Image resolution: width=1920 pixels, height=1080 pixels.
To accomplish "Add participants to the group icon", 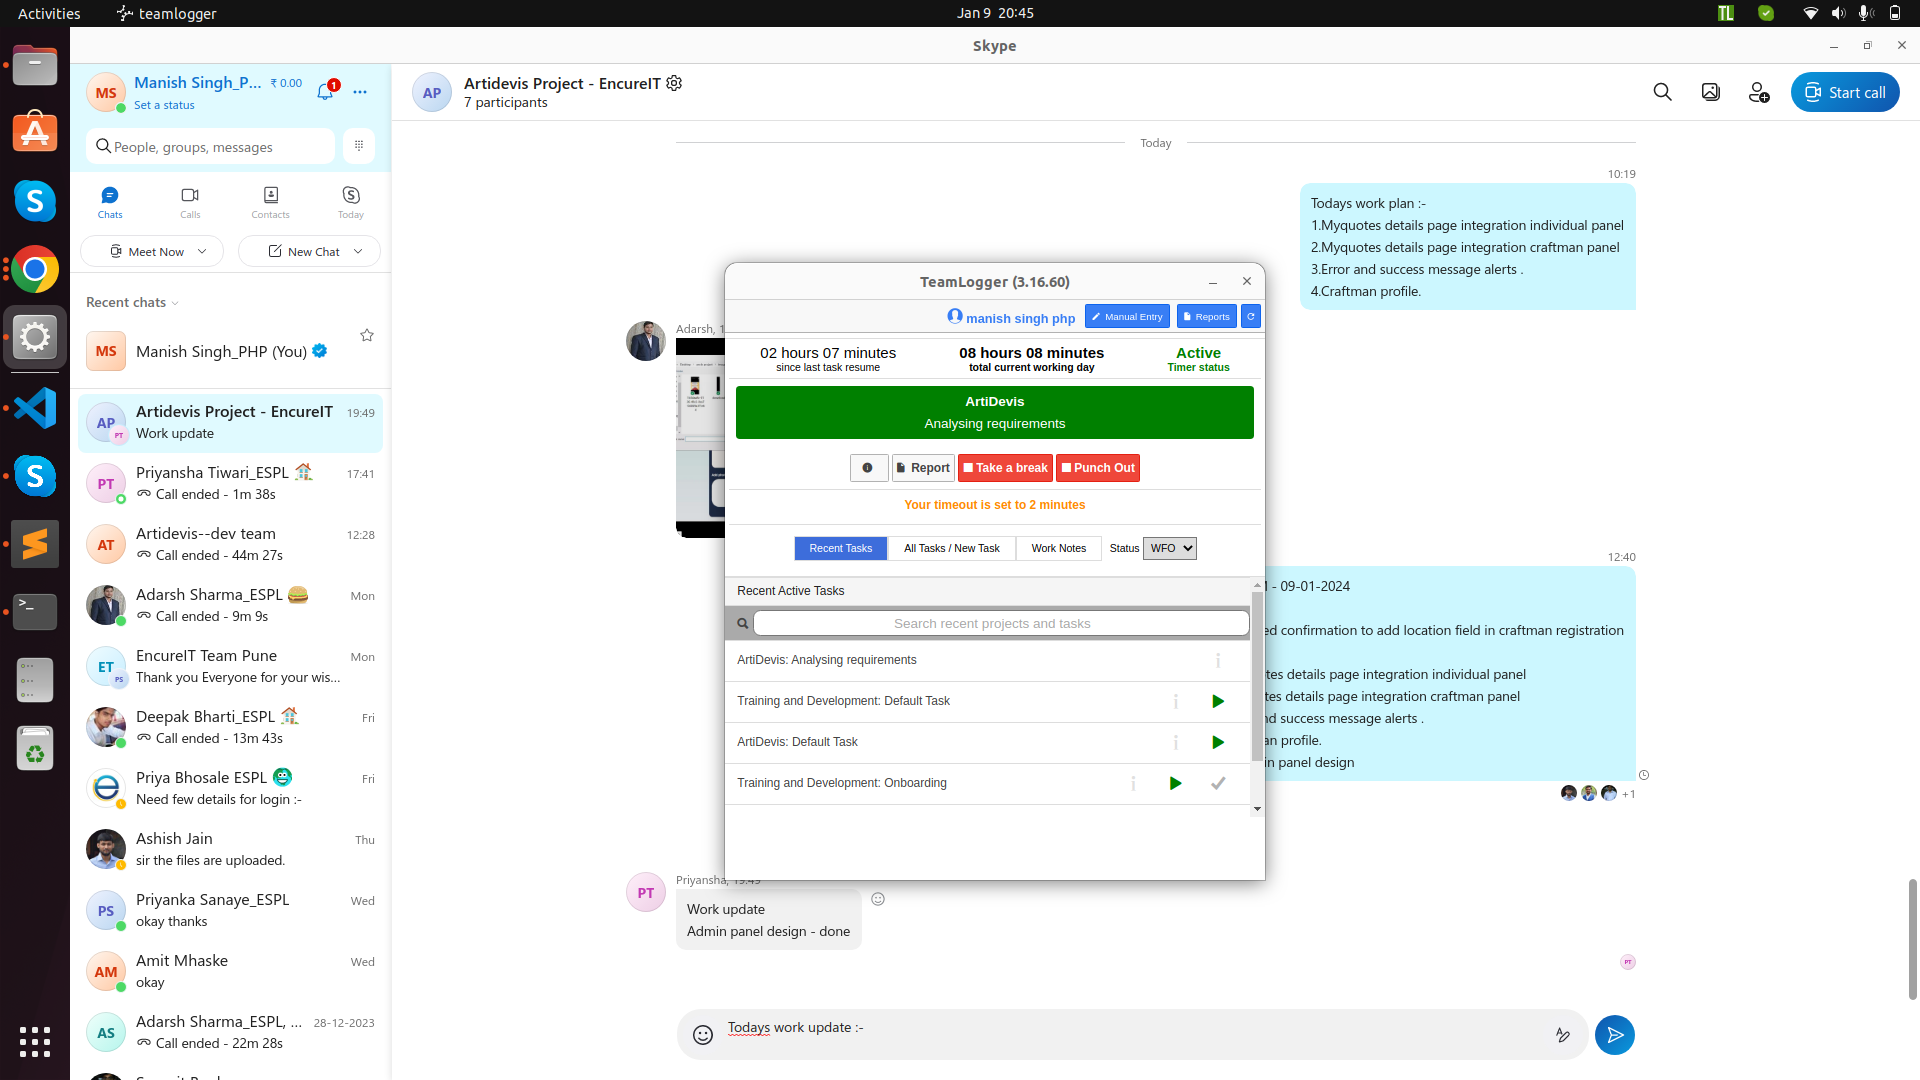I will pyautogui.click(x=1758, y=92).
